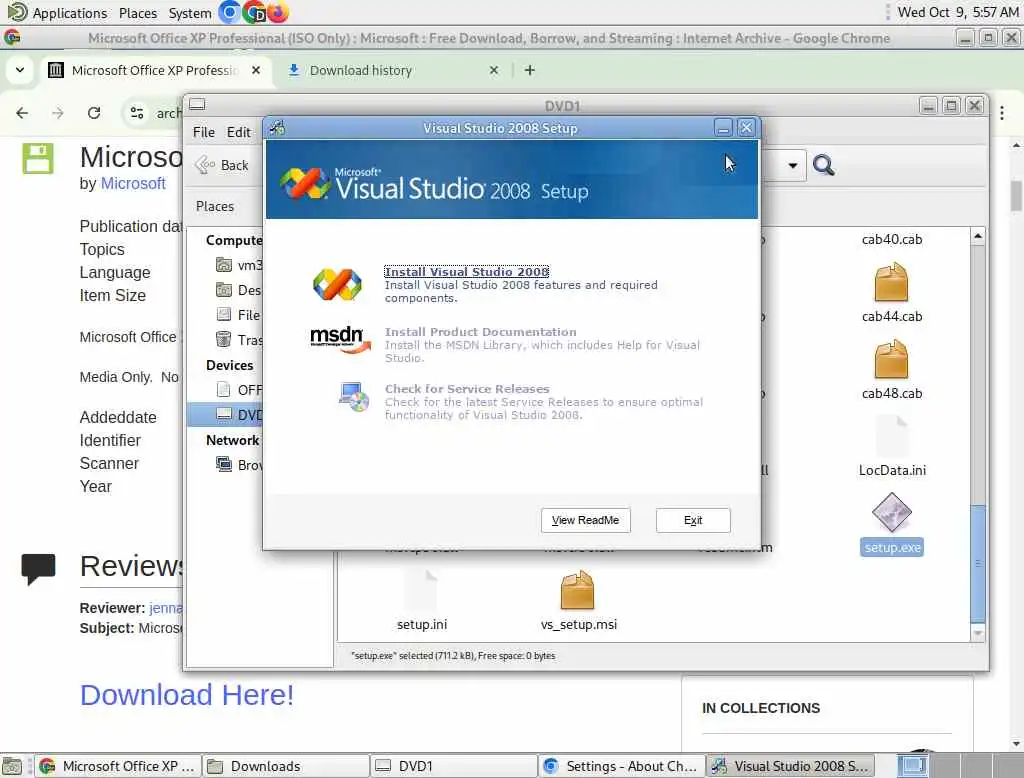Click the Check for Service Releases disc icon
This screenshot has width=1024, height=778.
tap(353, 397)
